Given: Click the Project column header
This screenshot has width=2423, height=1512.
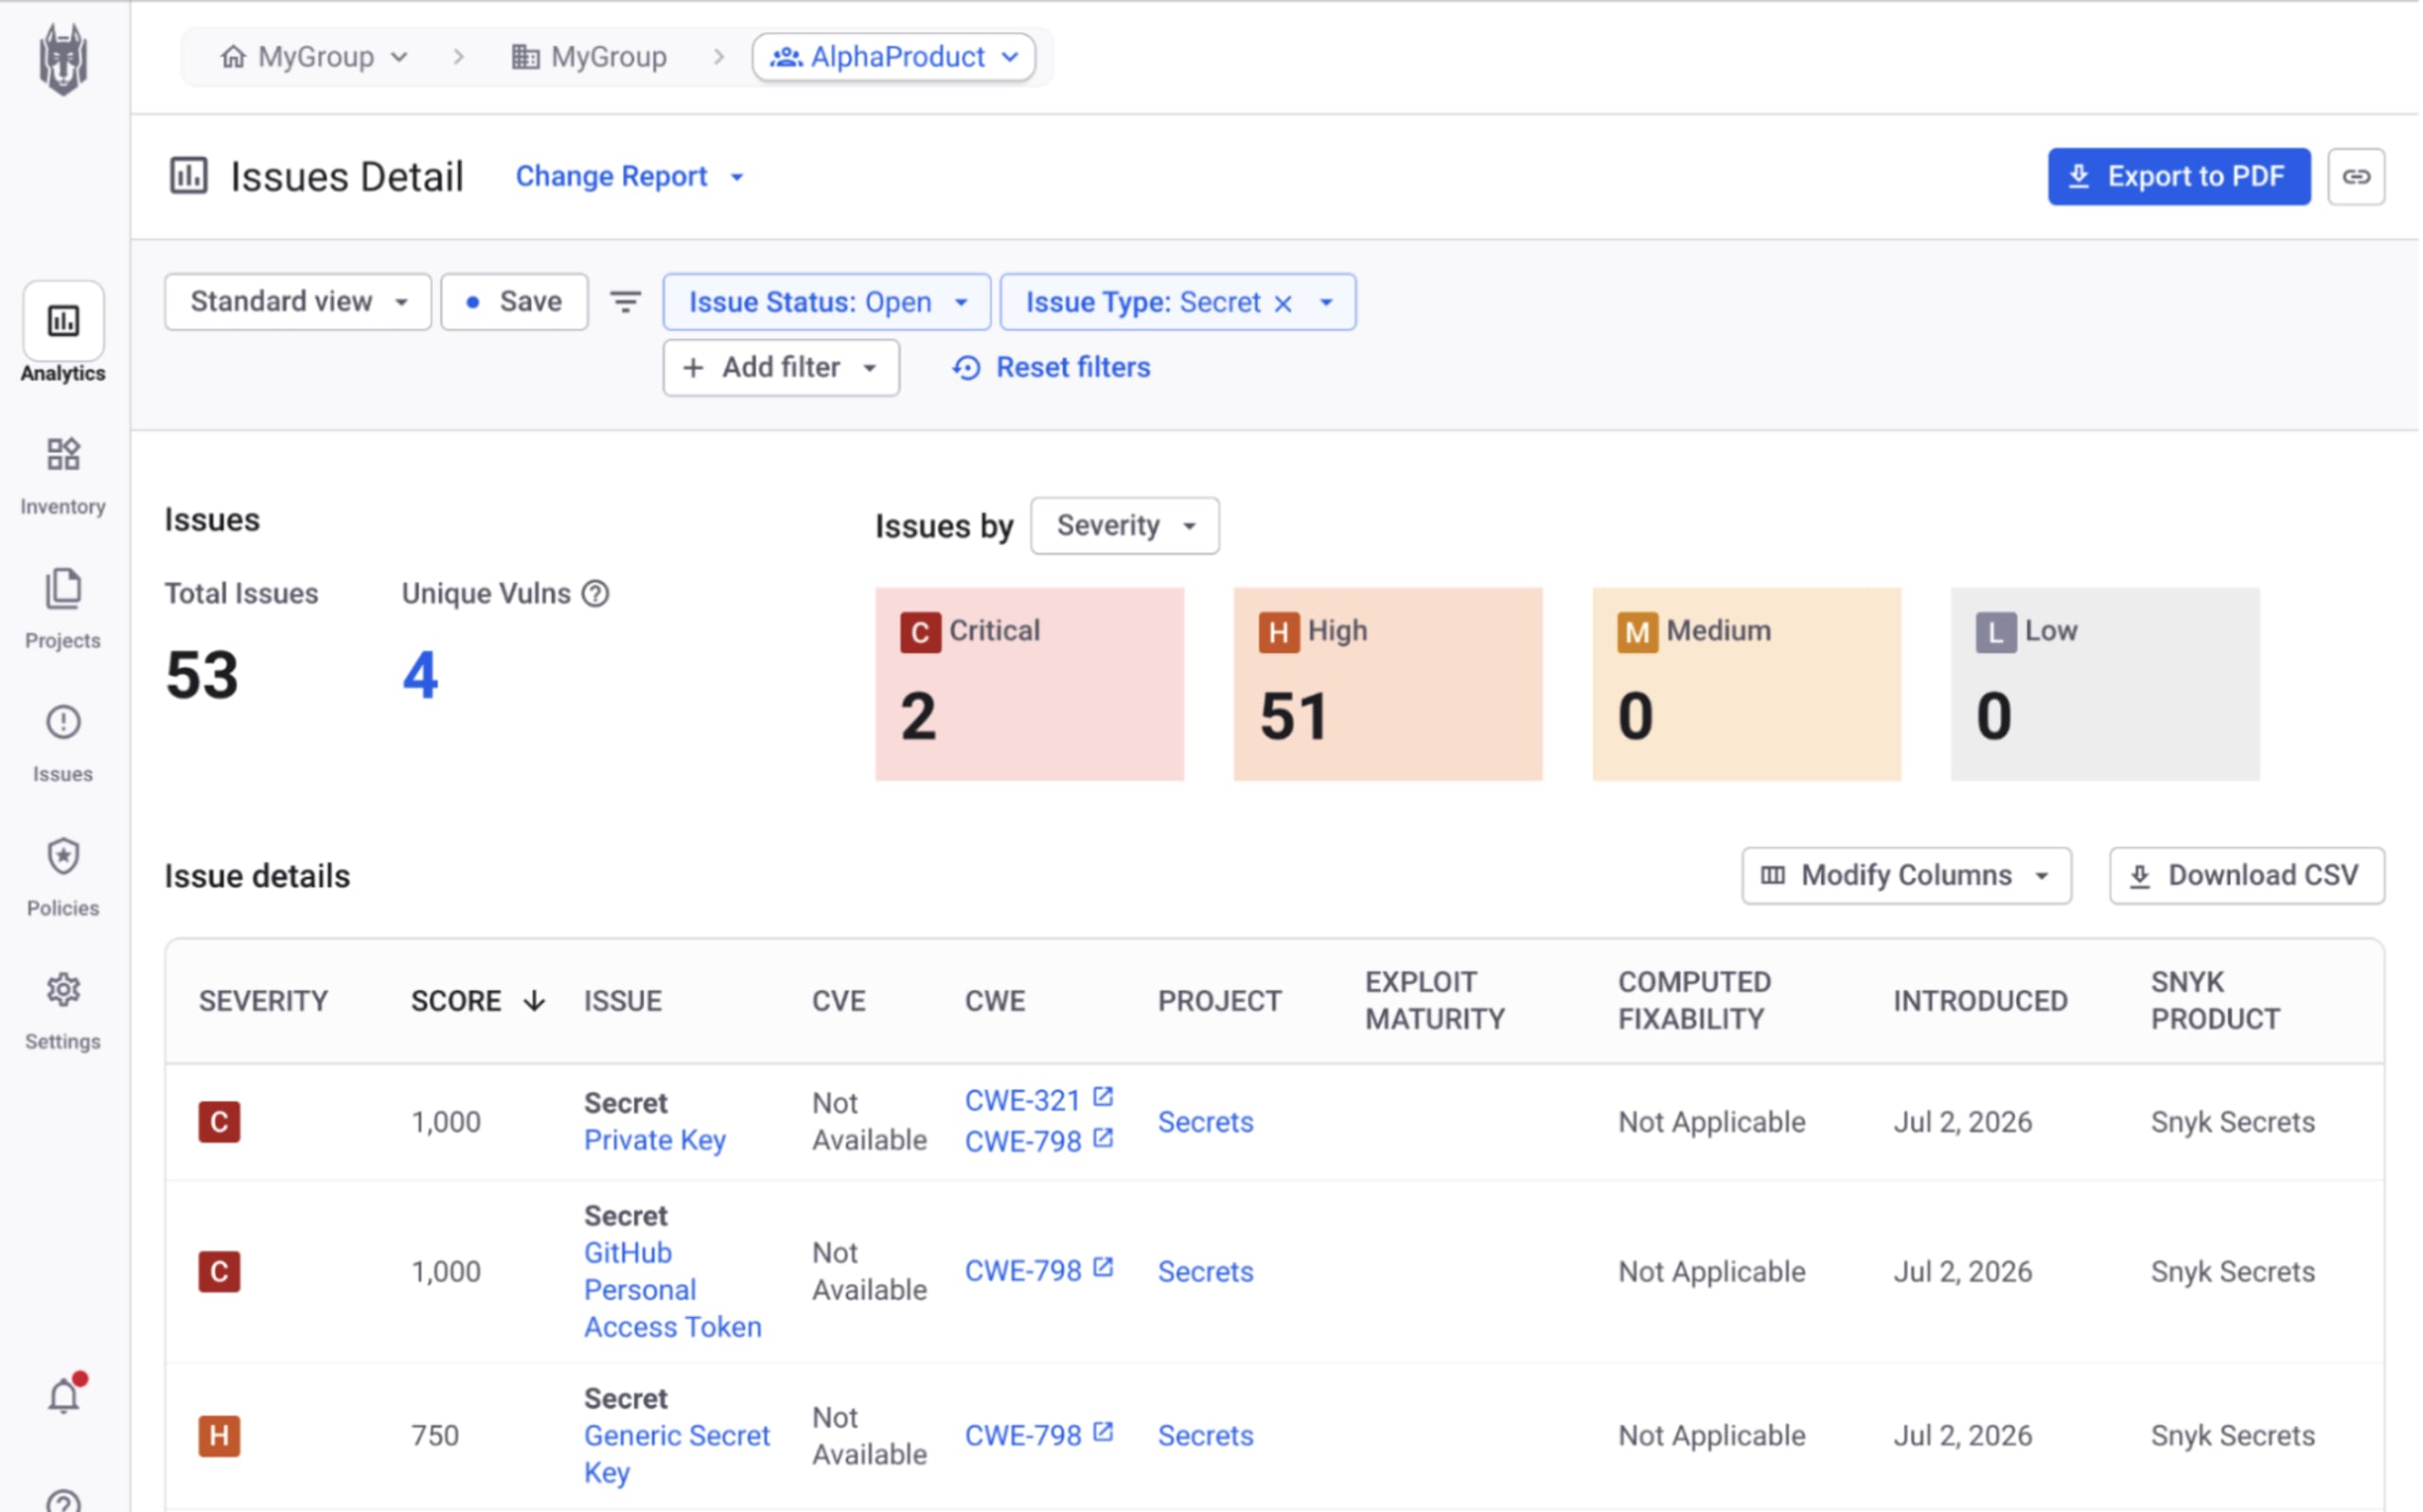Looking at the screenshot, I should click(x=1221, y=1002).
